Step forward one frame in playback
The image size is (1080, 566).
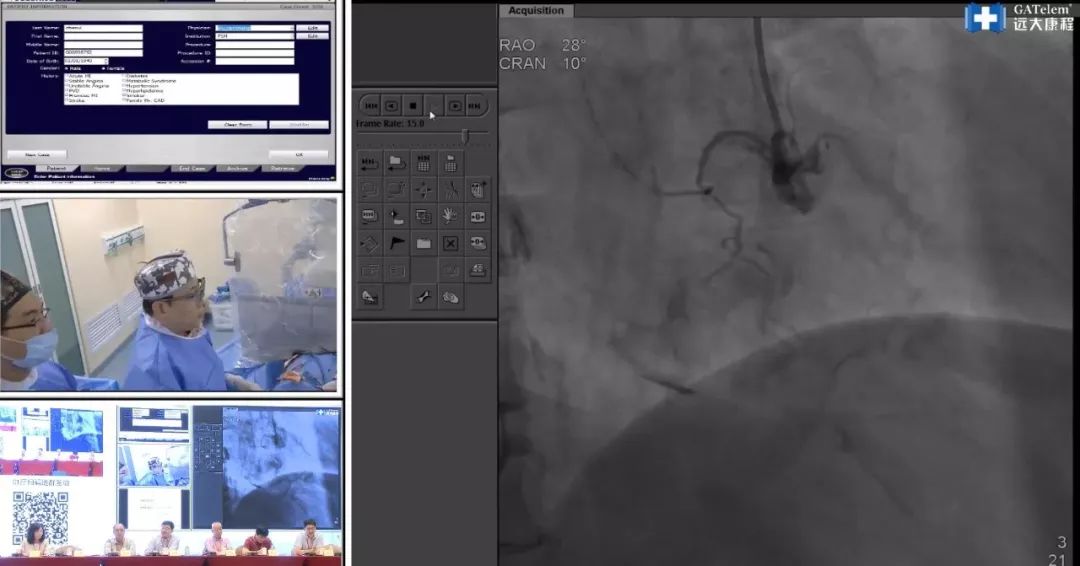(x=455, y=105)
